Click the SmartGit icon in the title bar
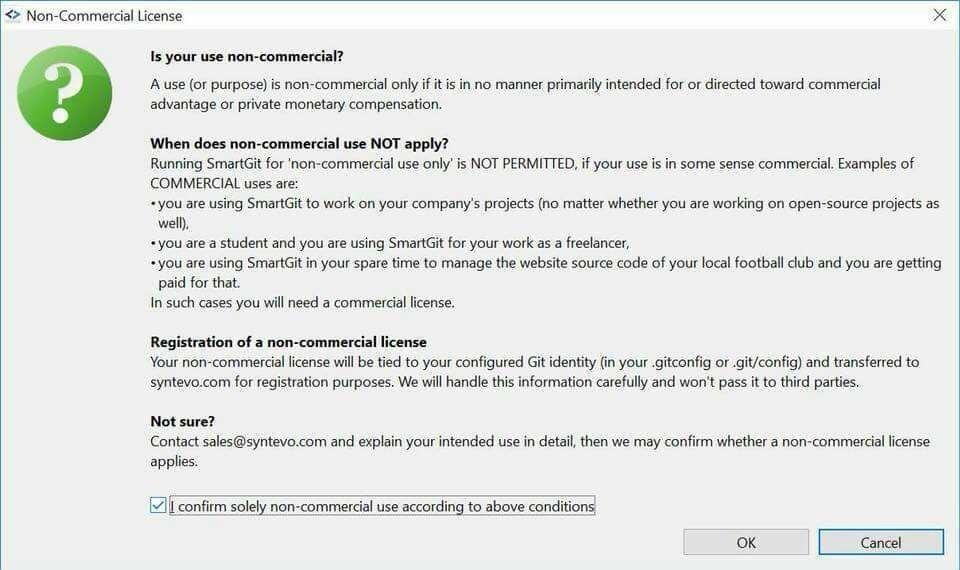 pos(12,15)
